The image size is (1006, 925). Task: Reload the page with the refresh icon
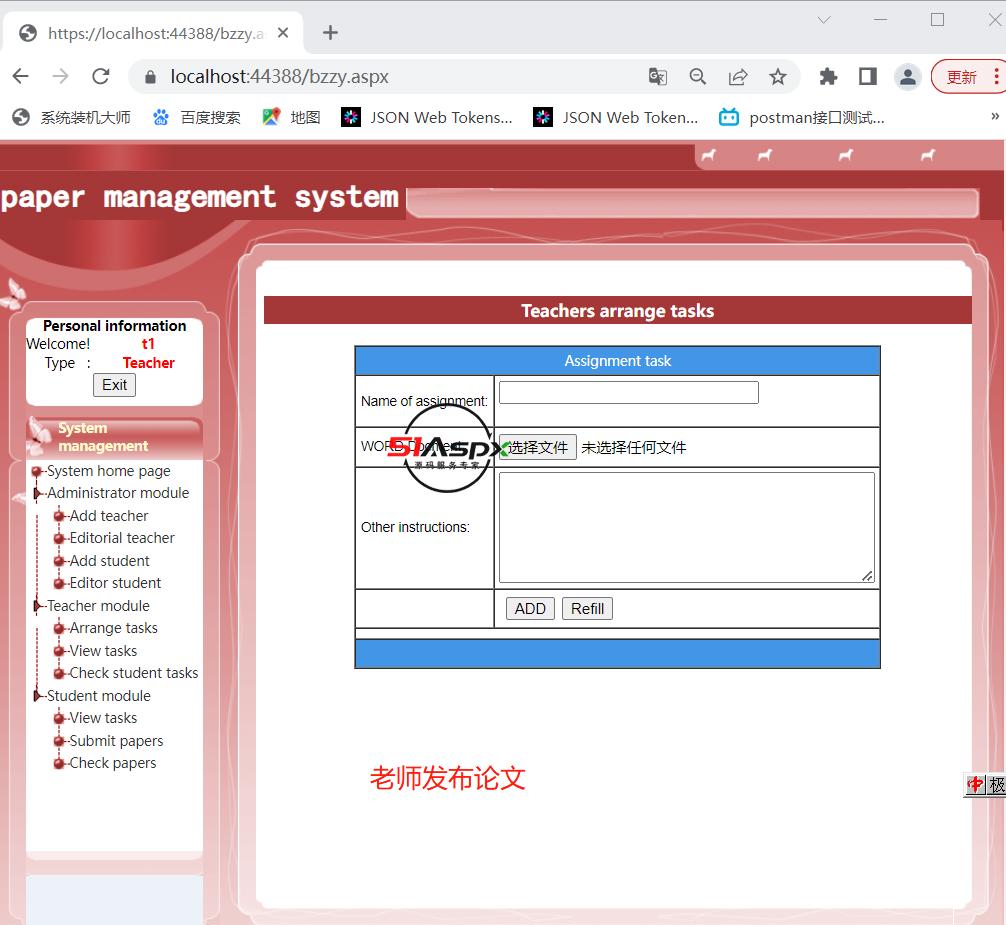(100, 76)
